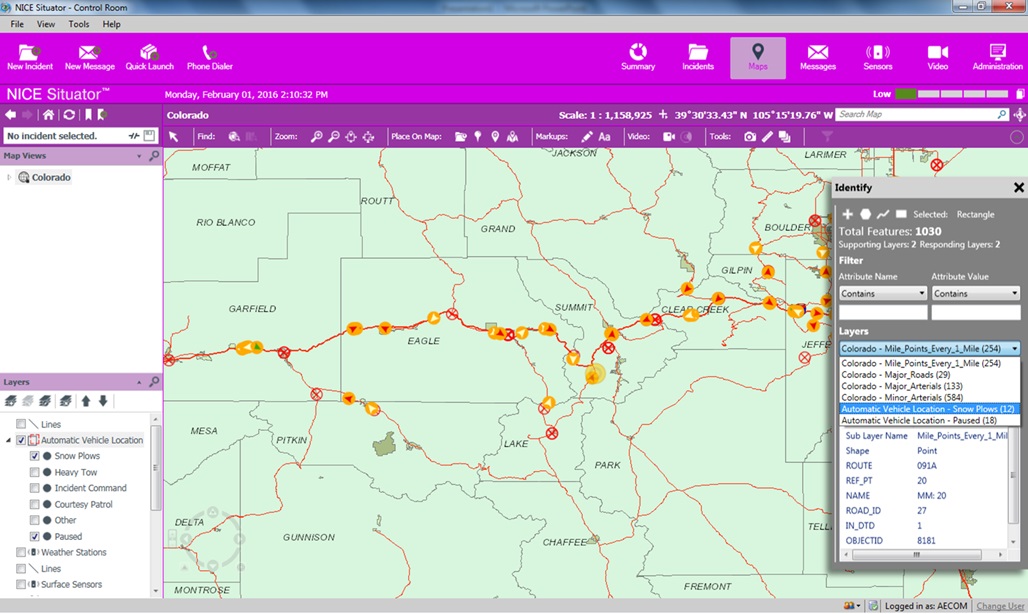Close the Identify panel

click(x=1019, y=187)
